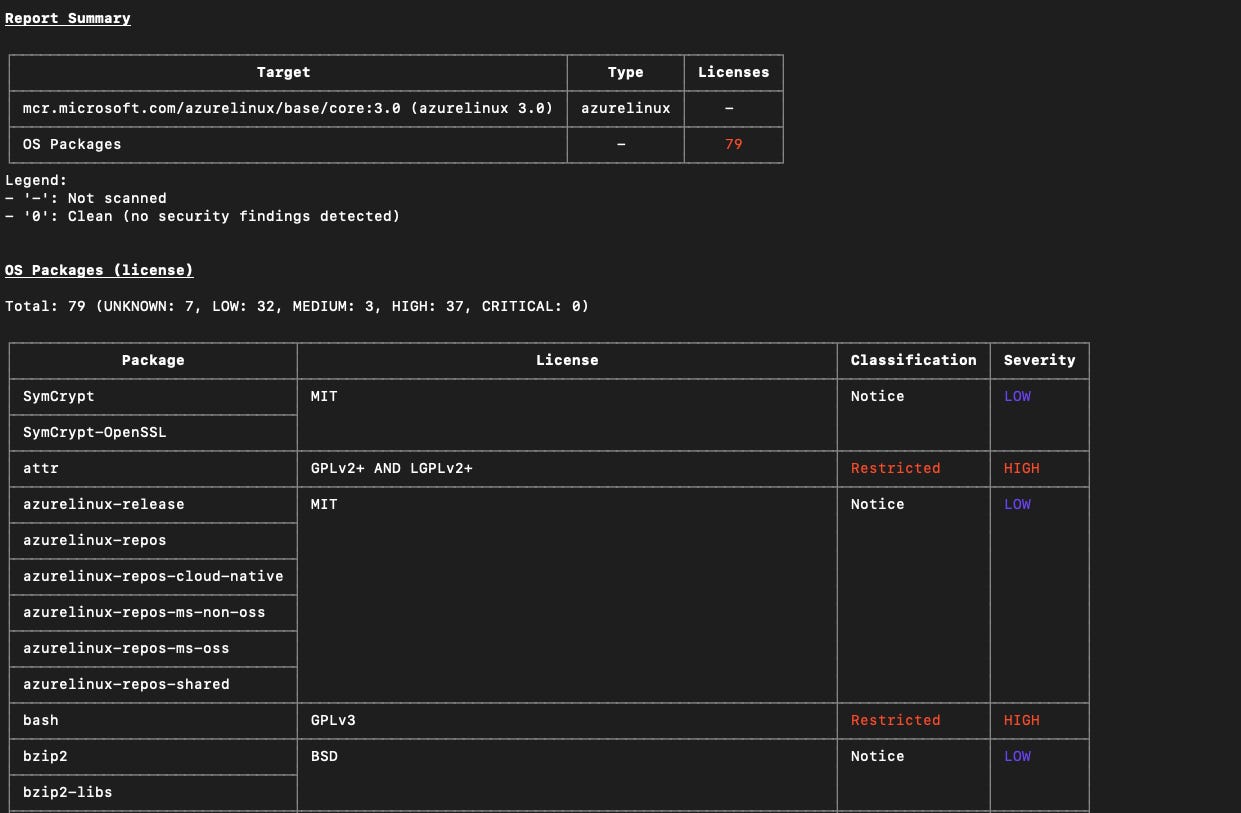This screenshot has width=1241, height=813.
Task: Click the MIT license in azurelinux-release row
Action: [x=324, y=504]
